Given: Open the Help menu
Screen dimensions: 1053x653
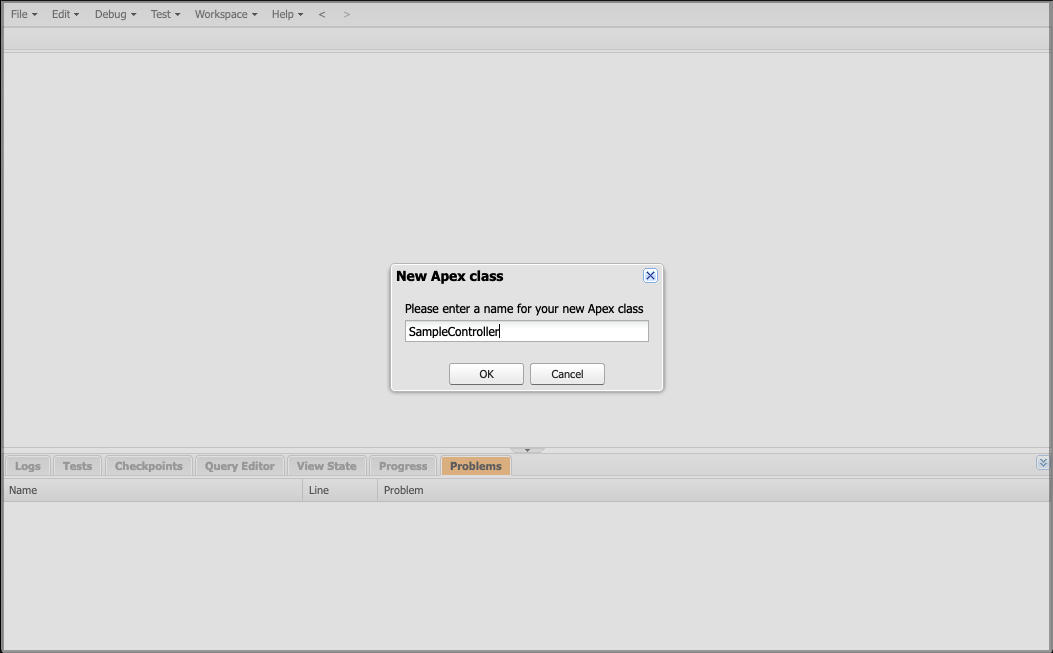Looking at the screenshot, I should point(287,14).
